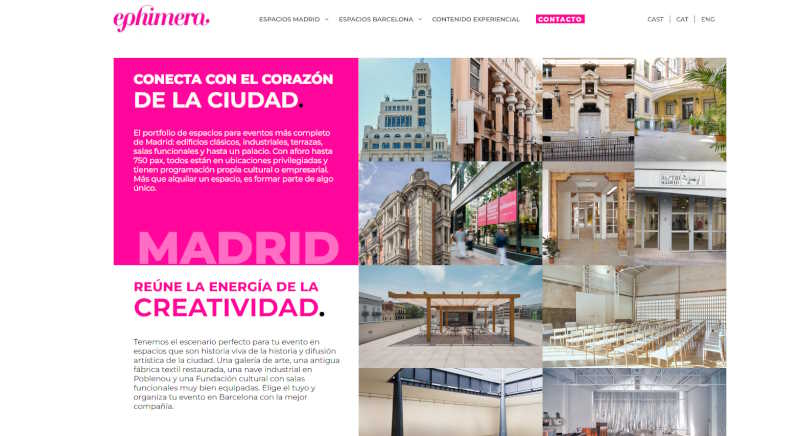Expand the Espacios Madrid dropdown arrow
The height and width of the screenshot is (436, 800).
click(327, 19)
